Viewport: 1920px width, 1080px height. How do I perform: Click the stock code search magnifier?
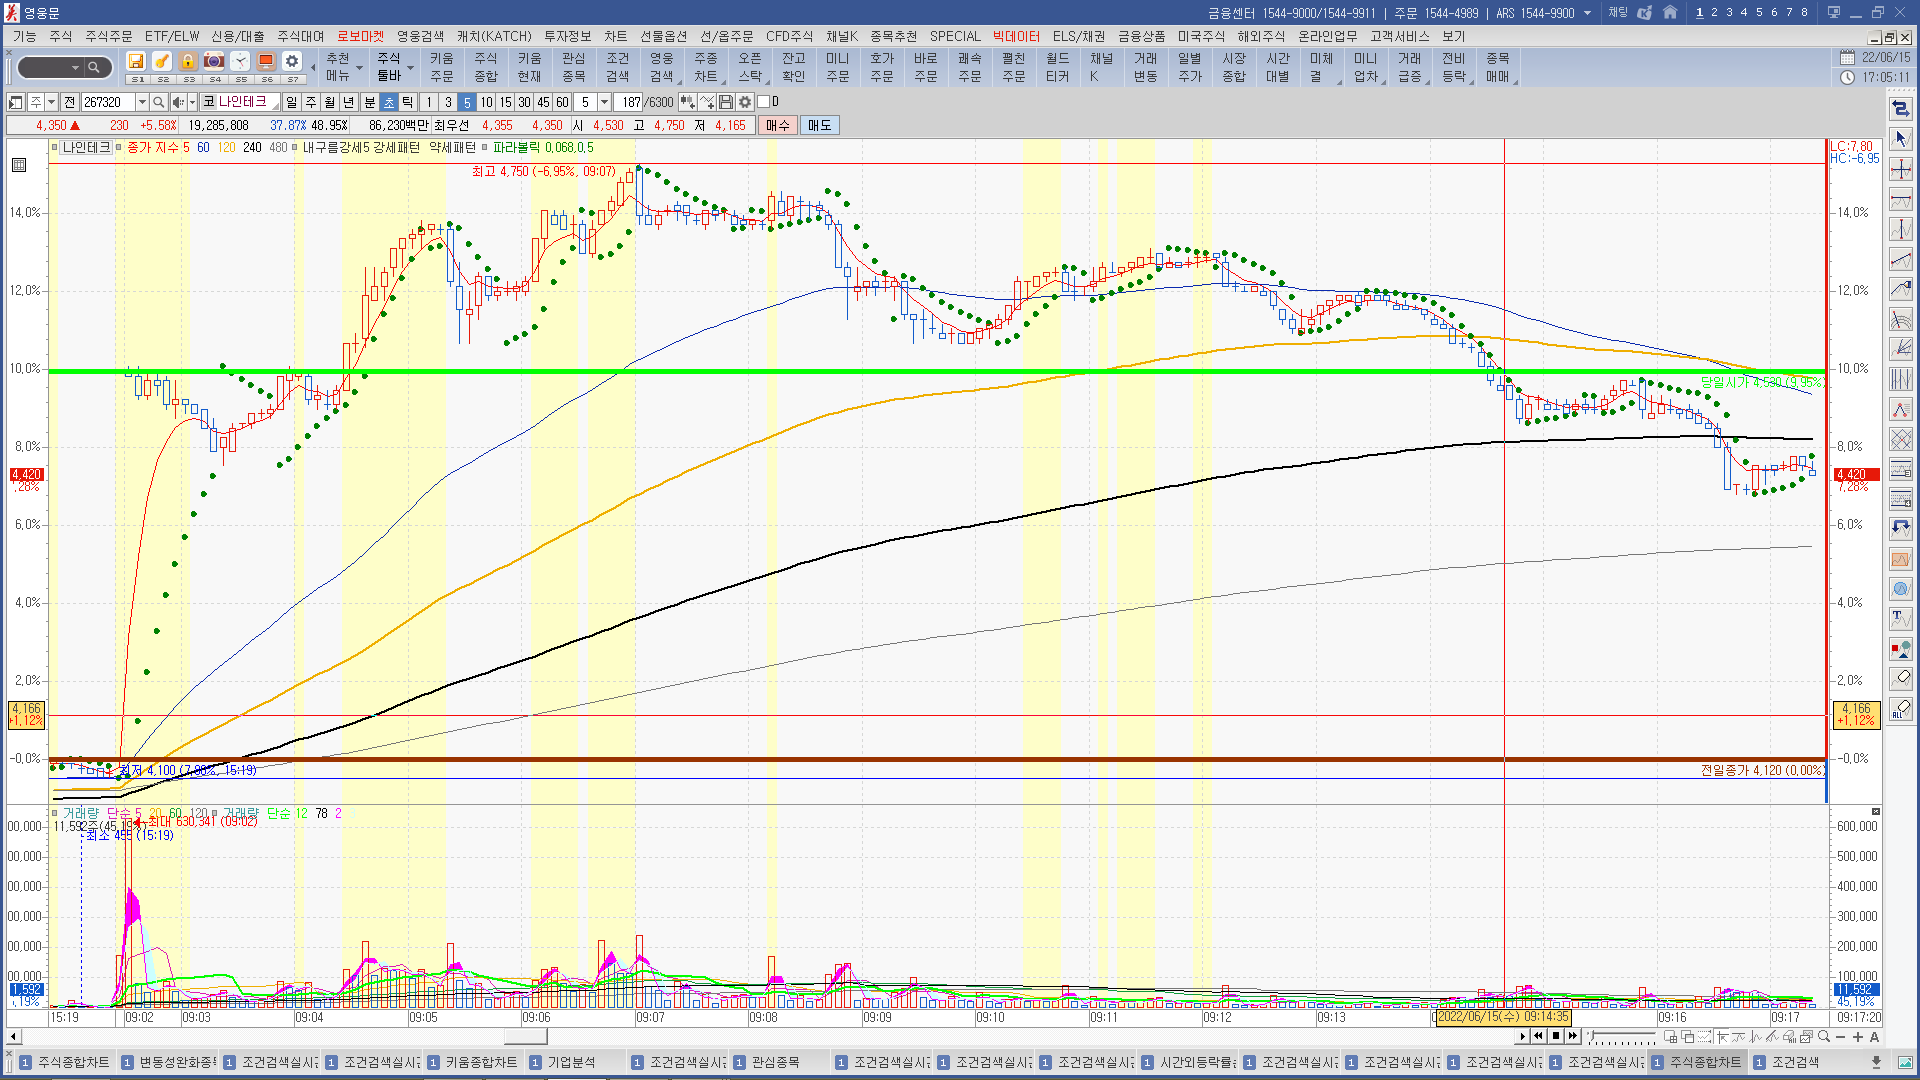159,102
